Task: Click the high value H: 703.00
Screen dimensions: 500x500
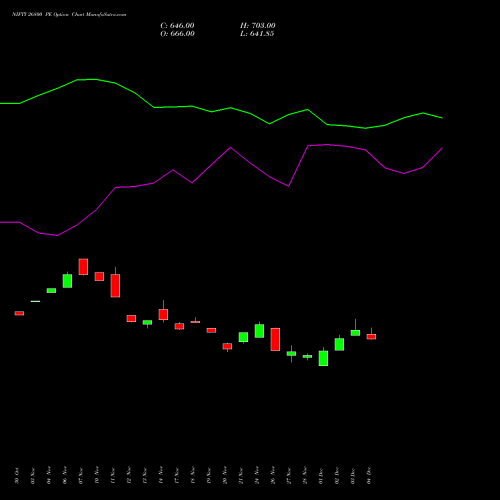Action: coord(258,26)
